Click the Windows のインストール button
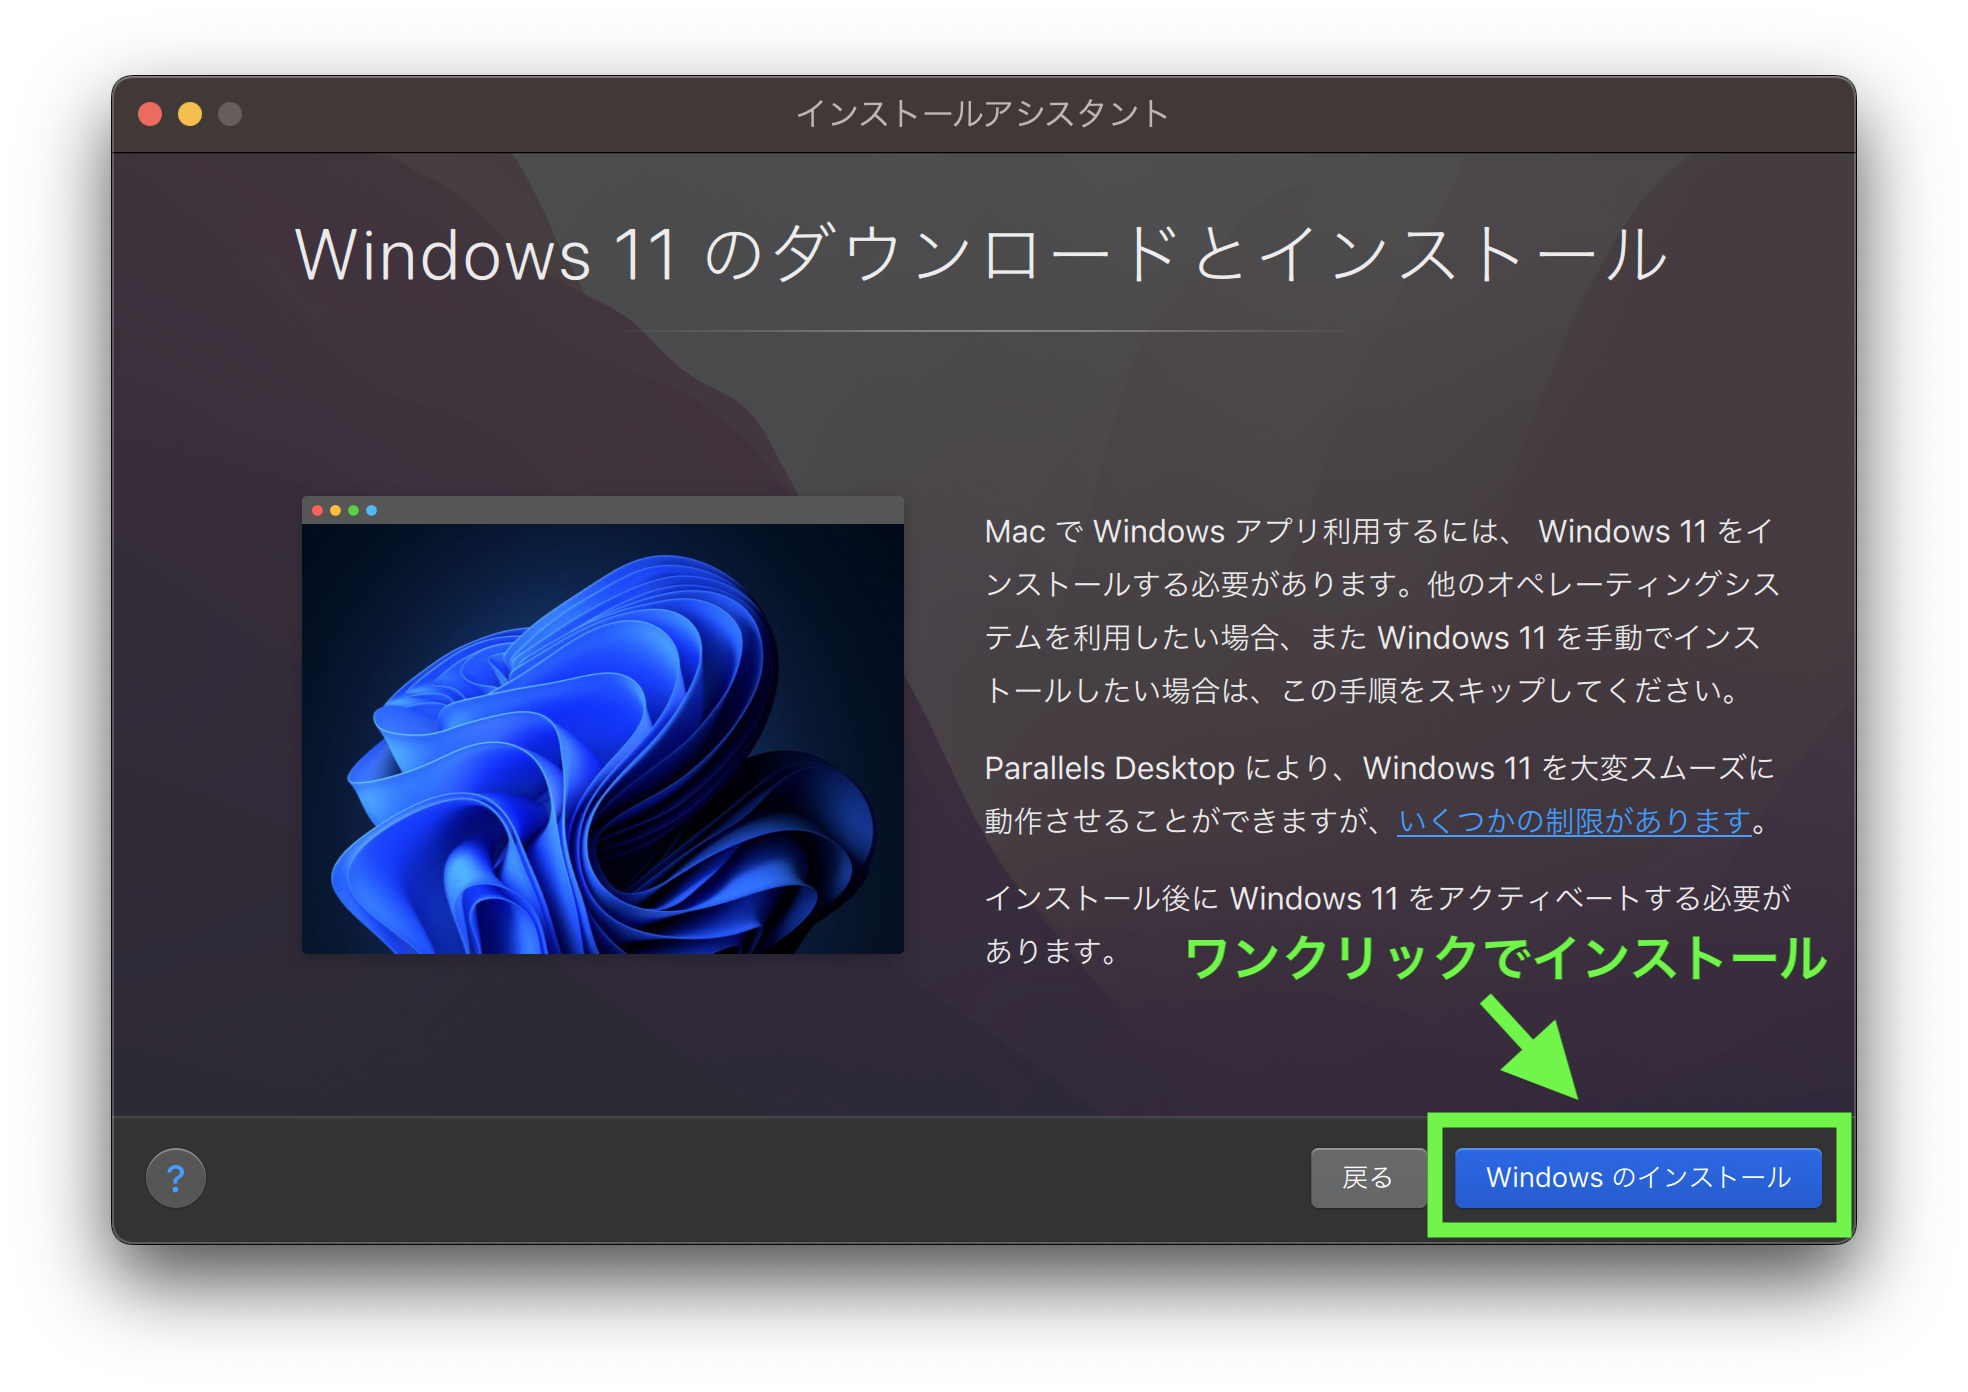 click(x=1637, y=1178)
